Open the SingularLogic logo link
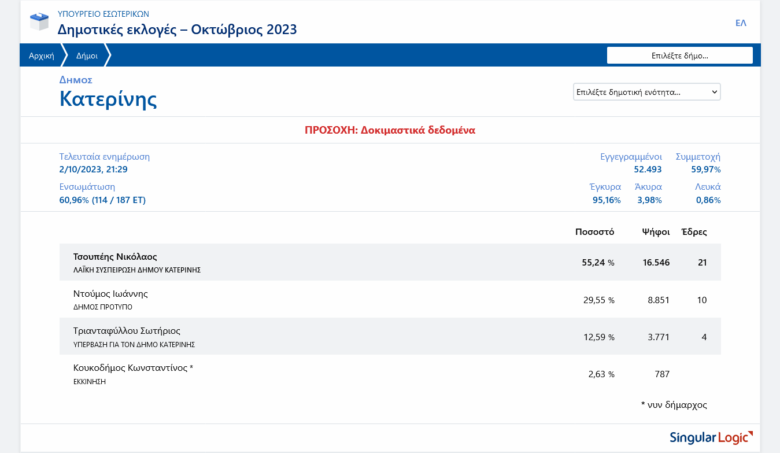780x453 pixels. coord(711,438)
